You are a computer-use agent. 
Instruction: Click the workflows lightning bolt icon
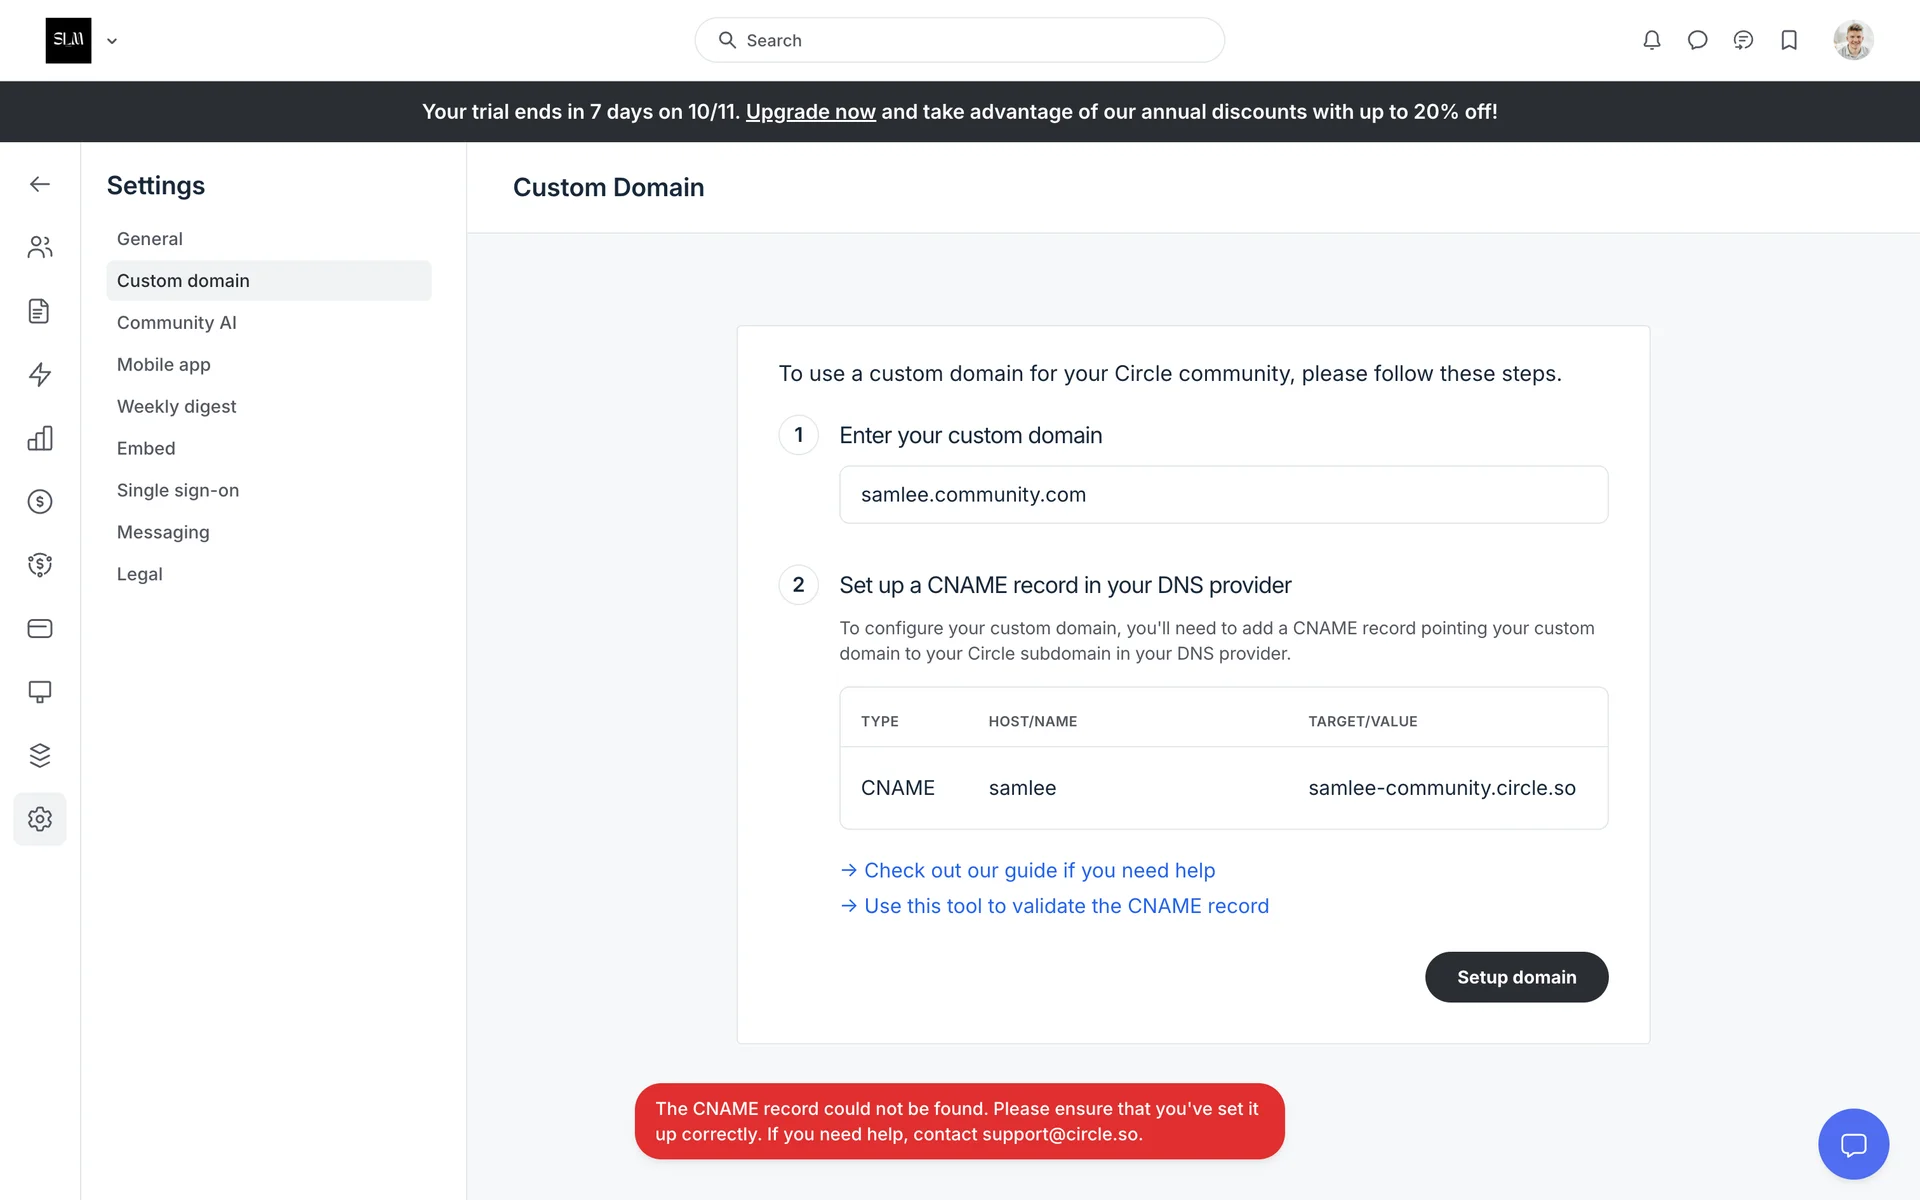point(40,374)
